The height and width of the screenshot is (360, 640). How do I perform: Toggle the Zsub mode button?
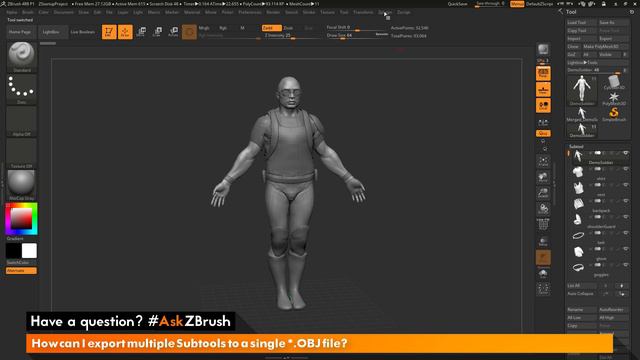tap(288, 28)
